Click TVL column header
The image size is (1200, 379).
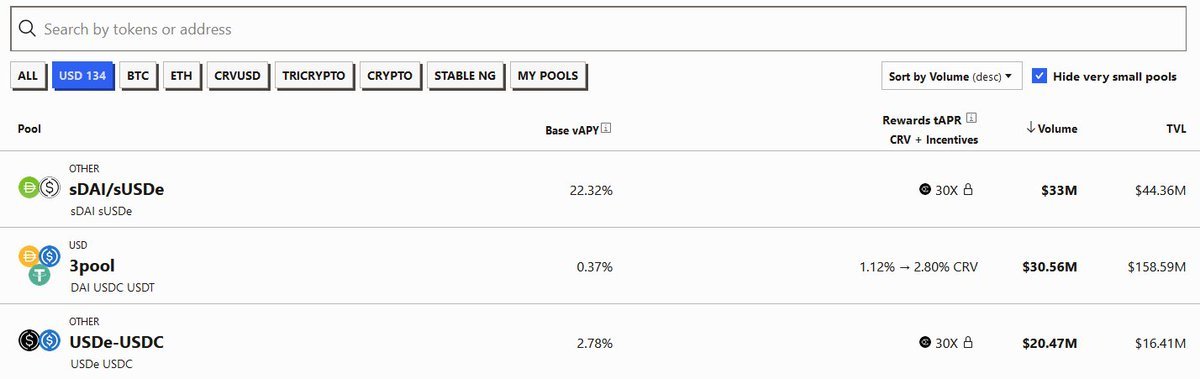tap(1175, 129)
